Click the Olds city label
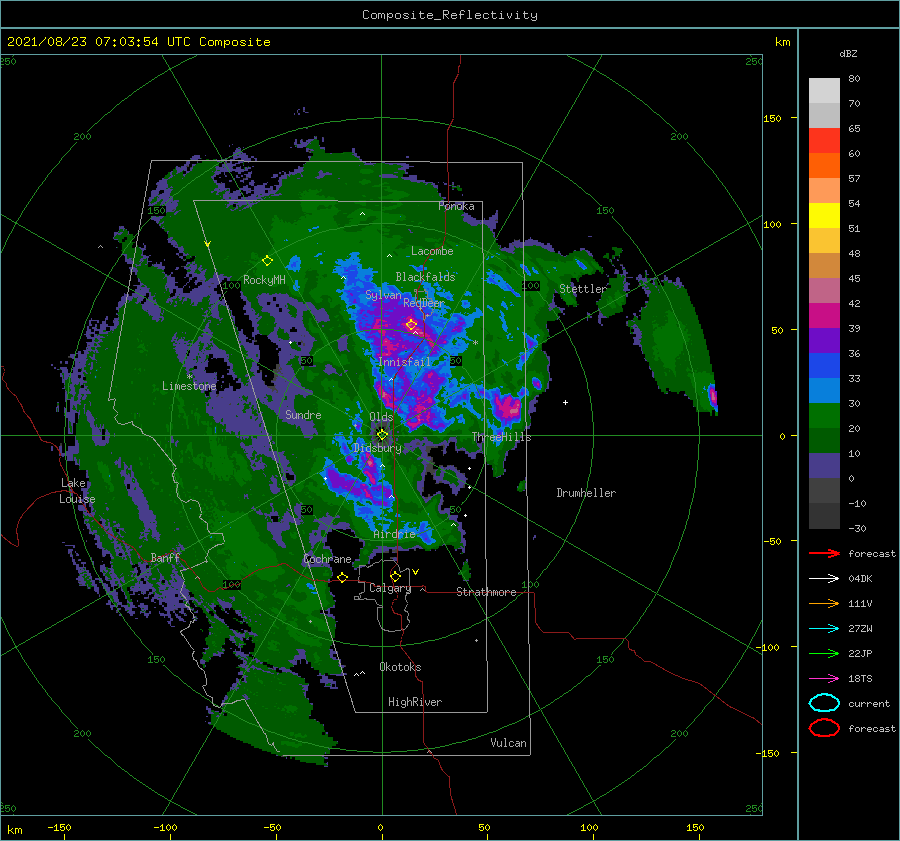The height and width of the screenshot is (841, 900). (x=381, y=417)
